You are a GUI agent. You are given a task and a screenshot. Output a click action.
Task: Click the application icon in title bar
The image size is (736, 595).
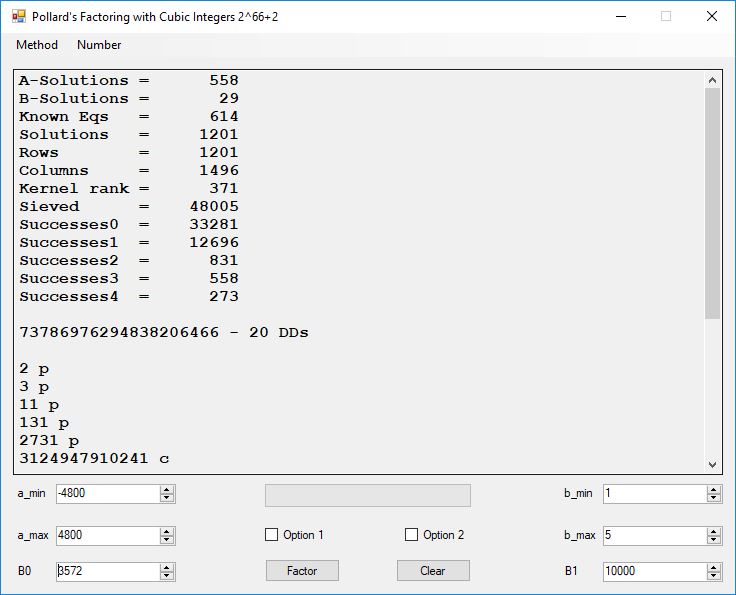[19, 17]
